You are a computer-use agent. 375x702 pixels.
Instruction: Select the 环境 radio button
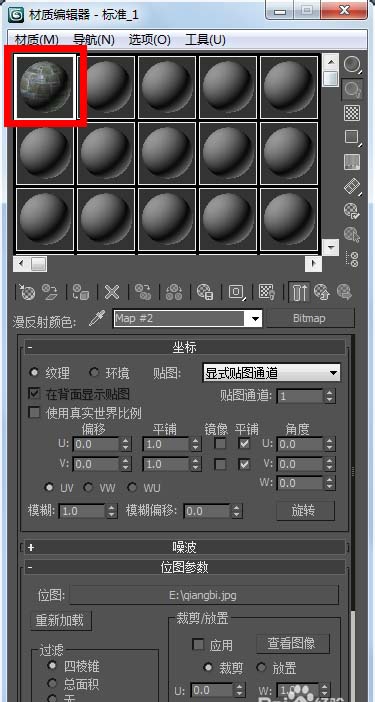(94, 372)
